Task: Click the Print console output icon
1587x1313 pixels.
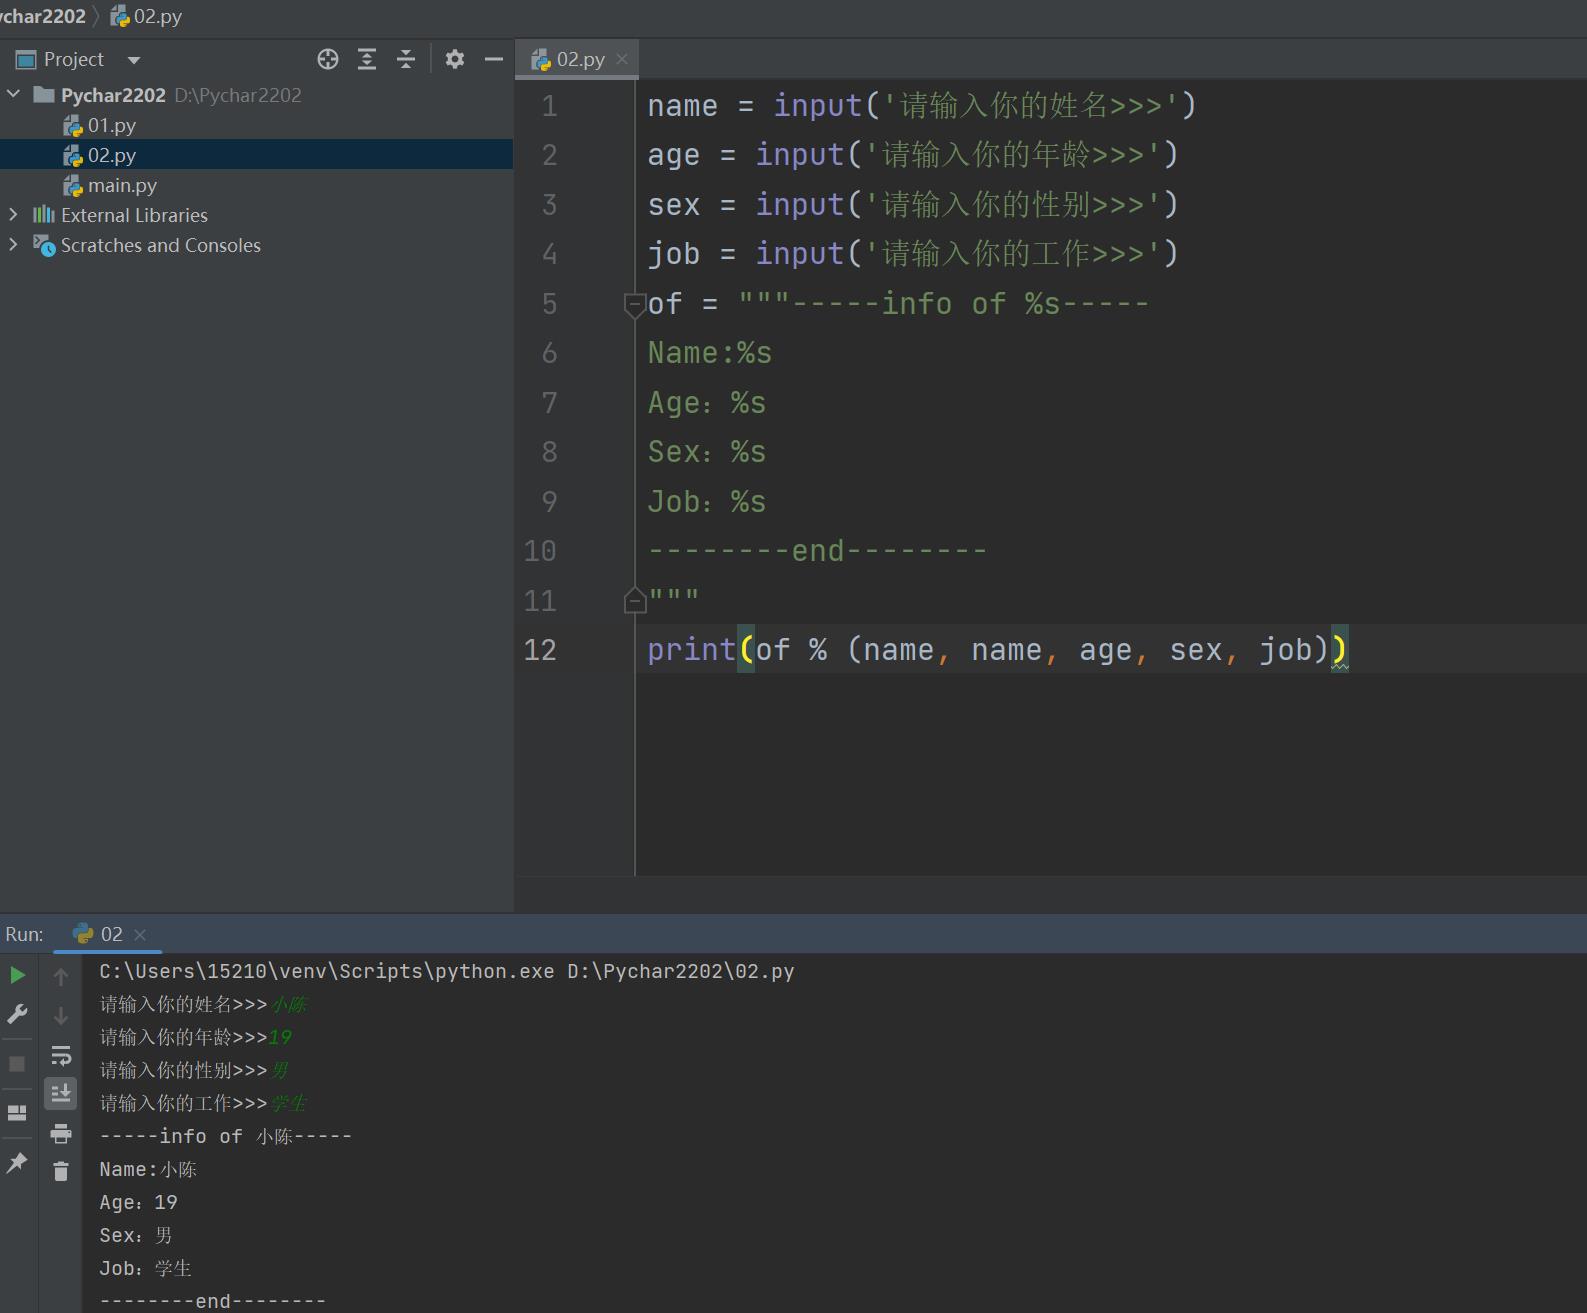Action: (x=61, y=1133)
